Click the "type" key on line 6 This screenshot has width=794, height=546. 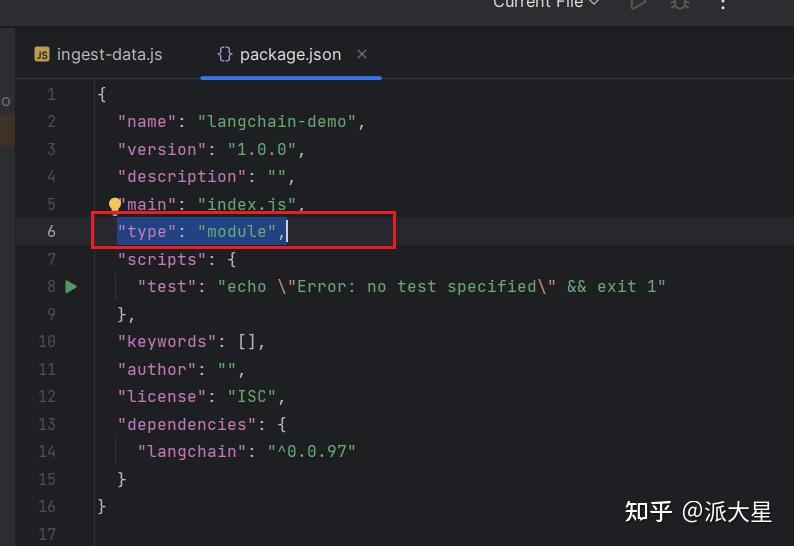point(147,231)
